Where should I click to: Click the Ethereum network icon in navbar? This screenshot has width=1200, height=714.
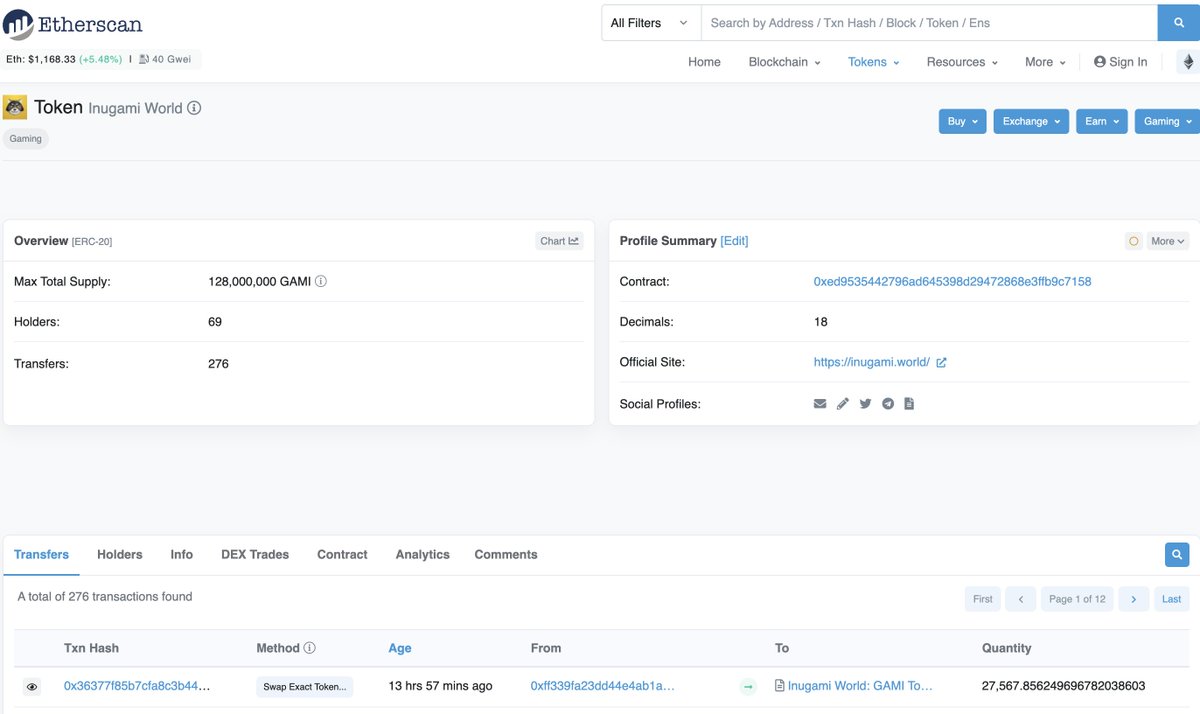(1188, 62)
